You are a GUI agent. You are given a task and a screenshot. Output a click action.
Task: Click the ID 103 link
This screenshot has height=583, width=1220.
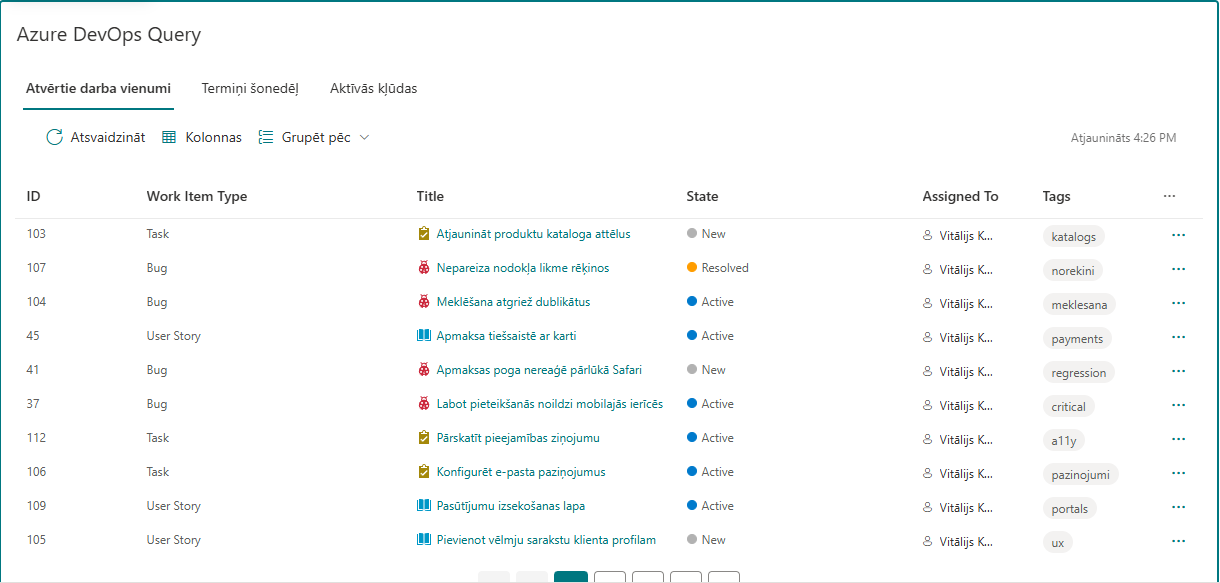point(36,234)
